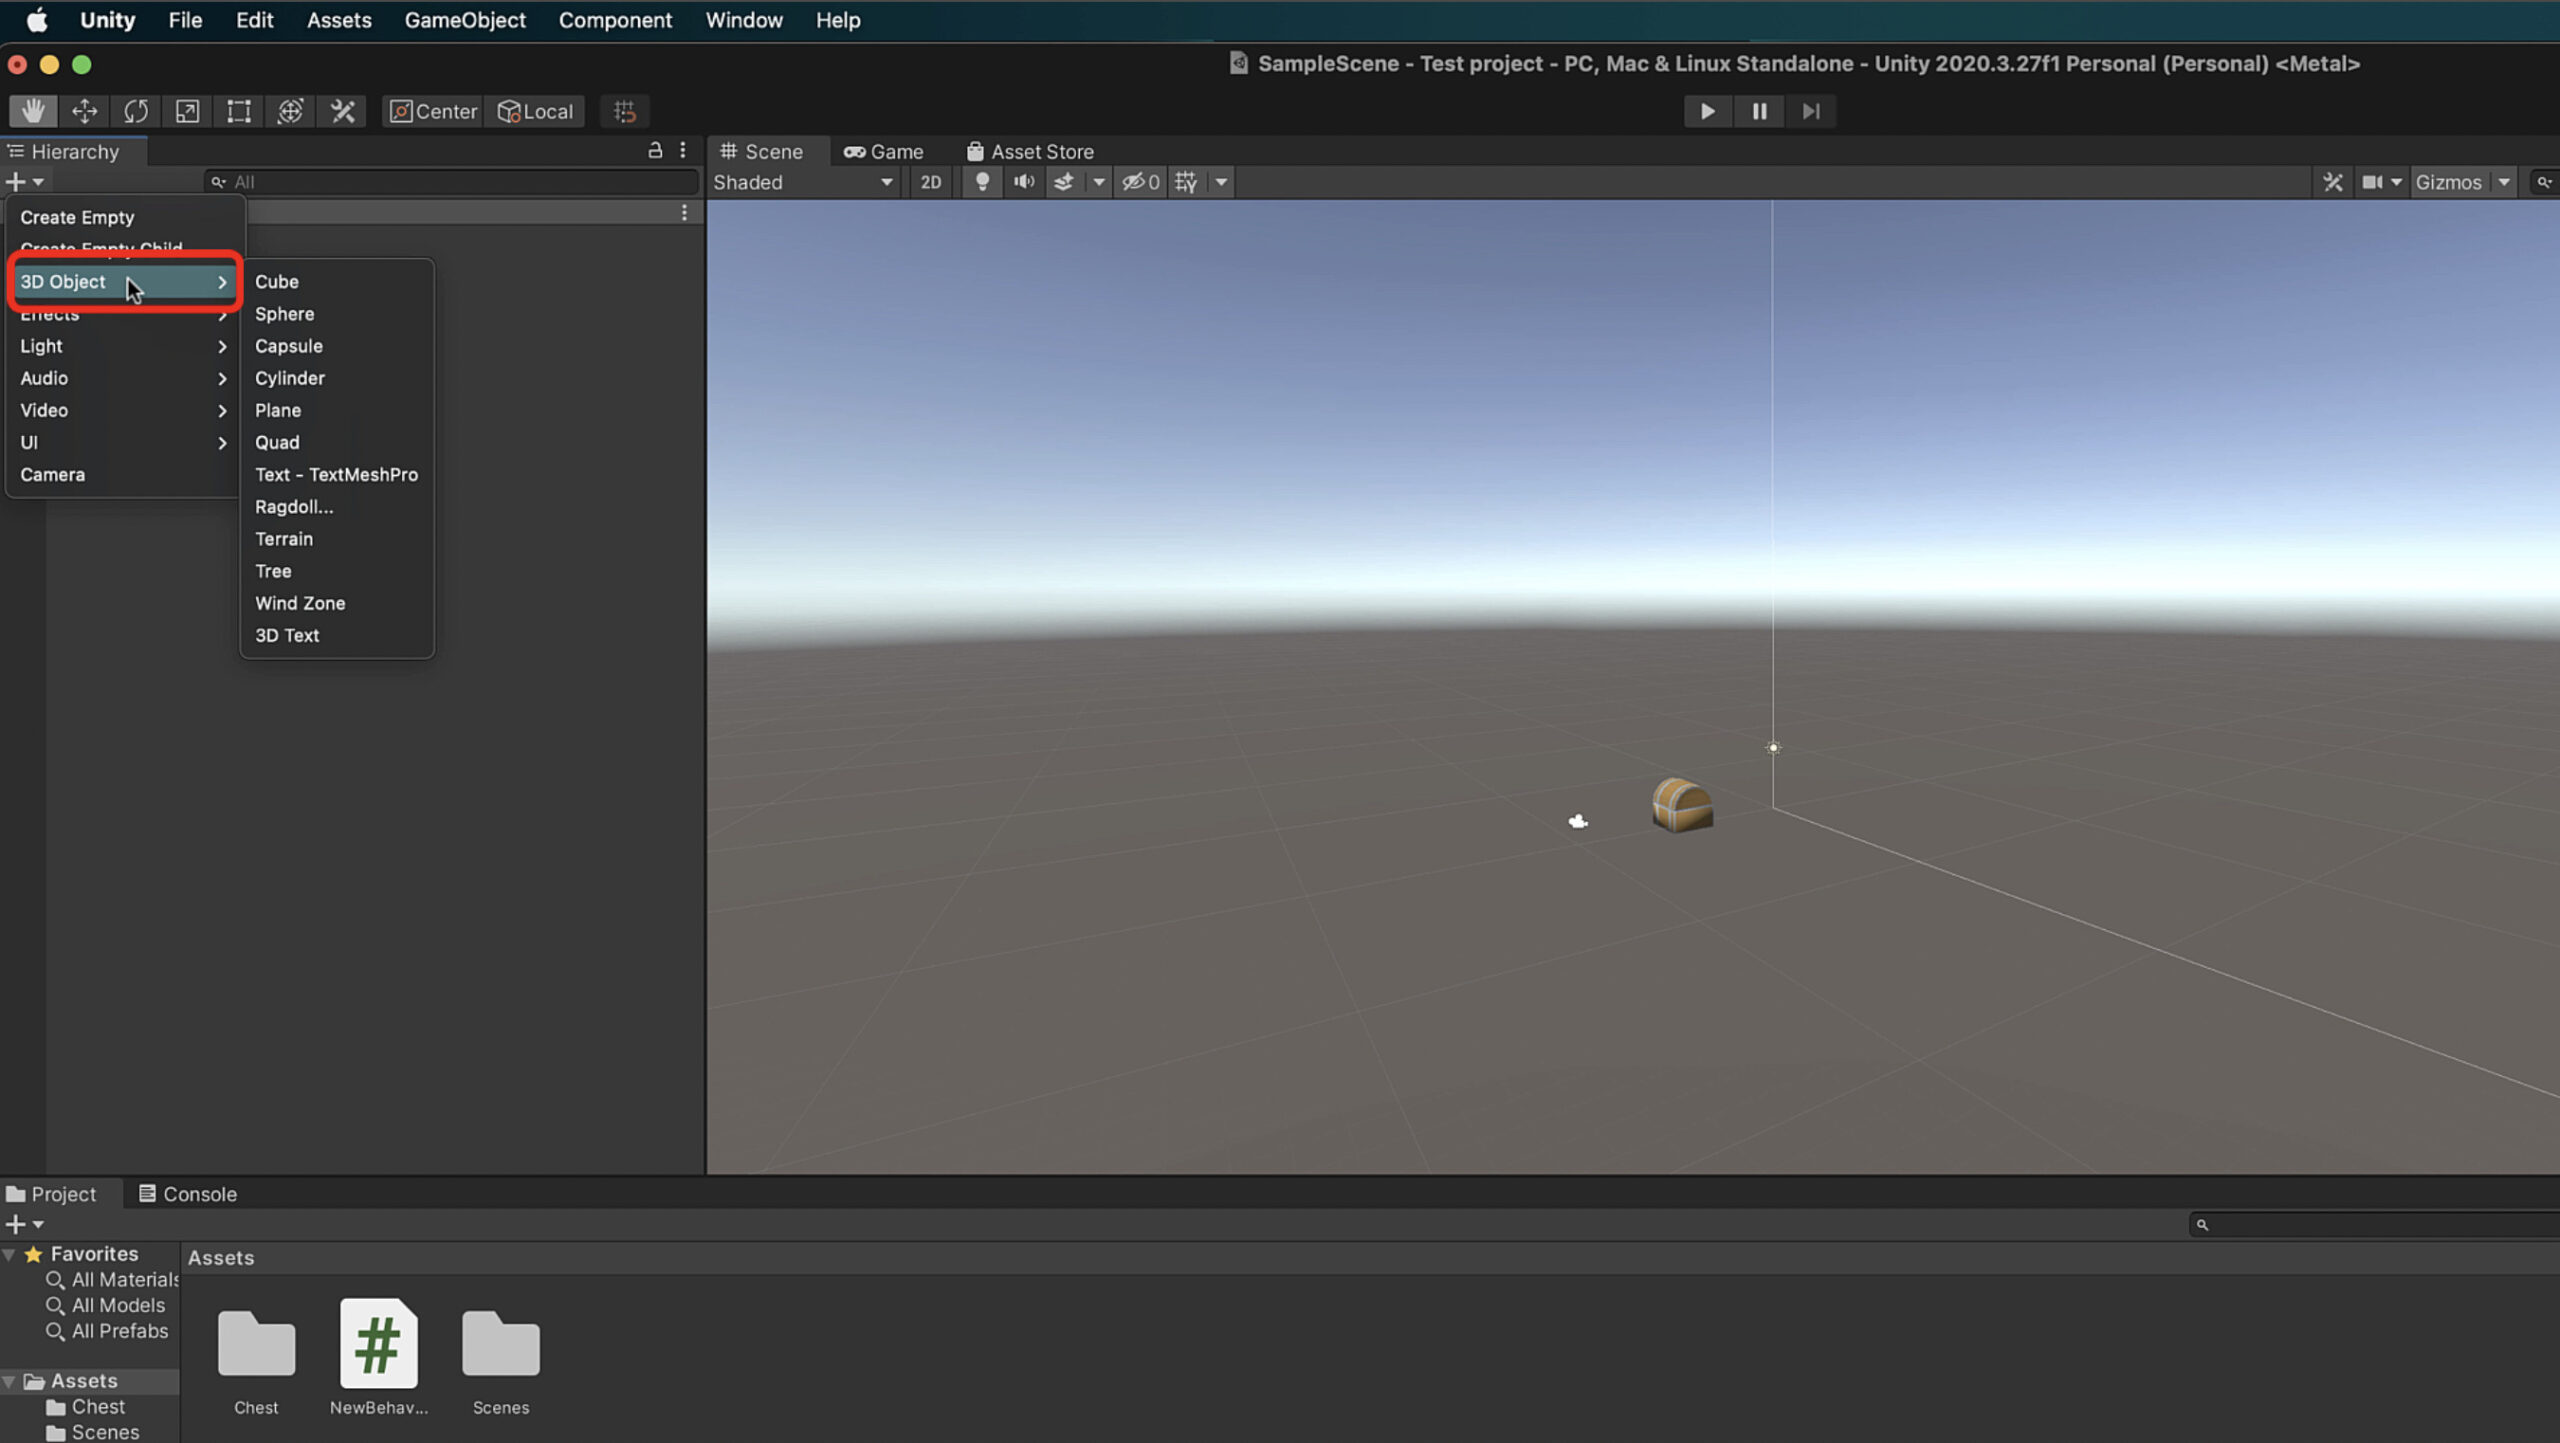Open Shaded draw mode dropdown
2560x1443 pixels.
(x=803, y=182)
